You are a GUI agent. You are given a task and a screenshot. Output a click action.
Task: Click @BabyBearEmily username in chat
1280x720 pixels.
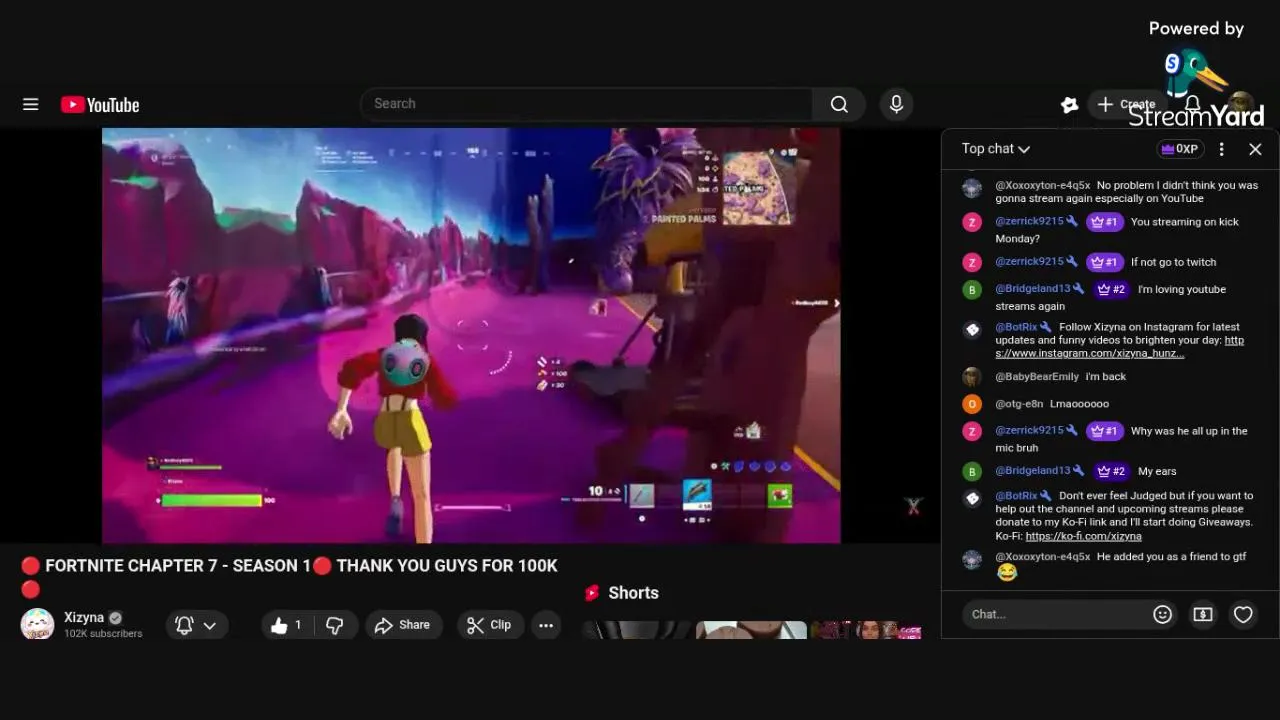tap(1037, 377)
